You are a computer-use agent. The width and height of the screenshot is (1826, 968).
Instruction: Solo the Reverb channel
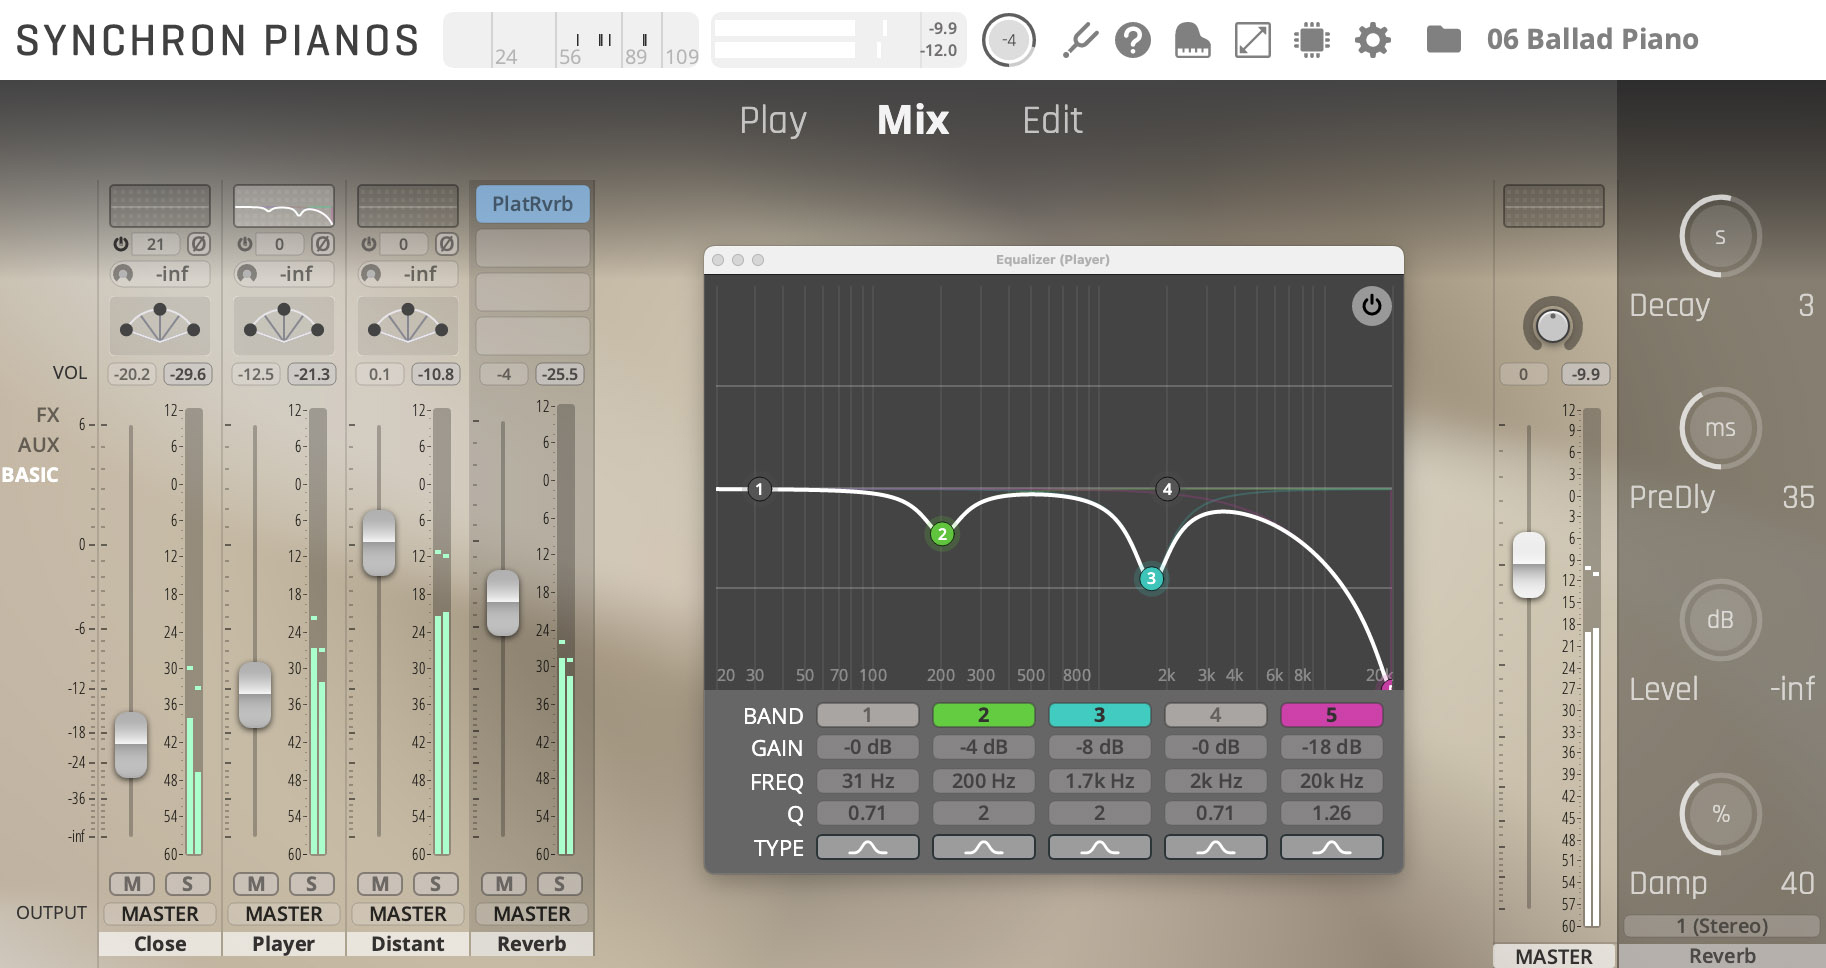(x=559, y=884)
